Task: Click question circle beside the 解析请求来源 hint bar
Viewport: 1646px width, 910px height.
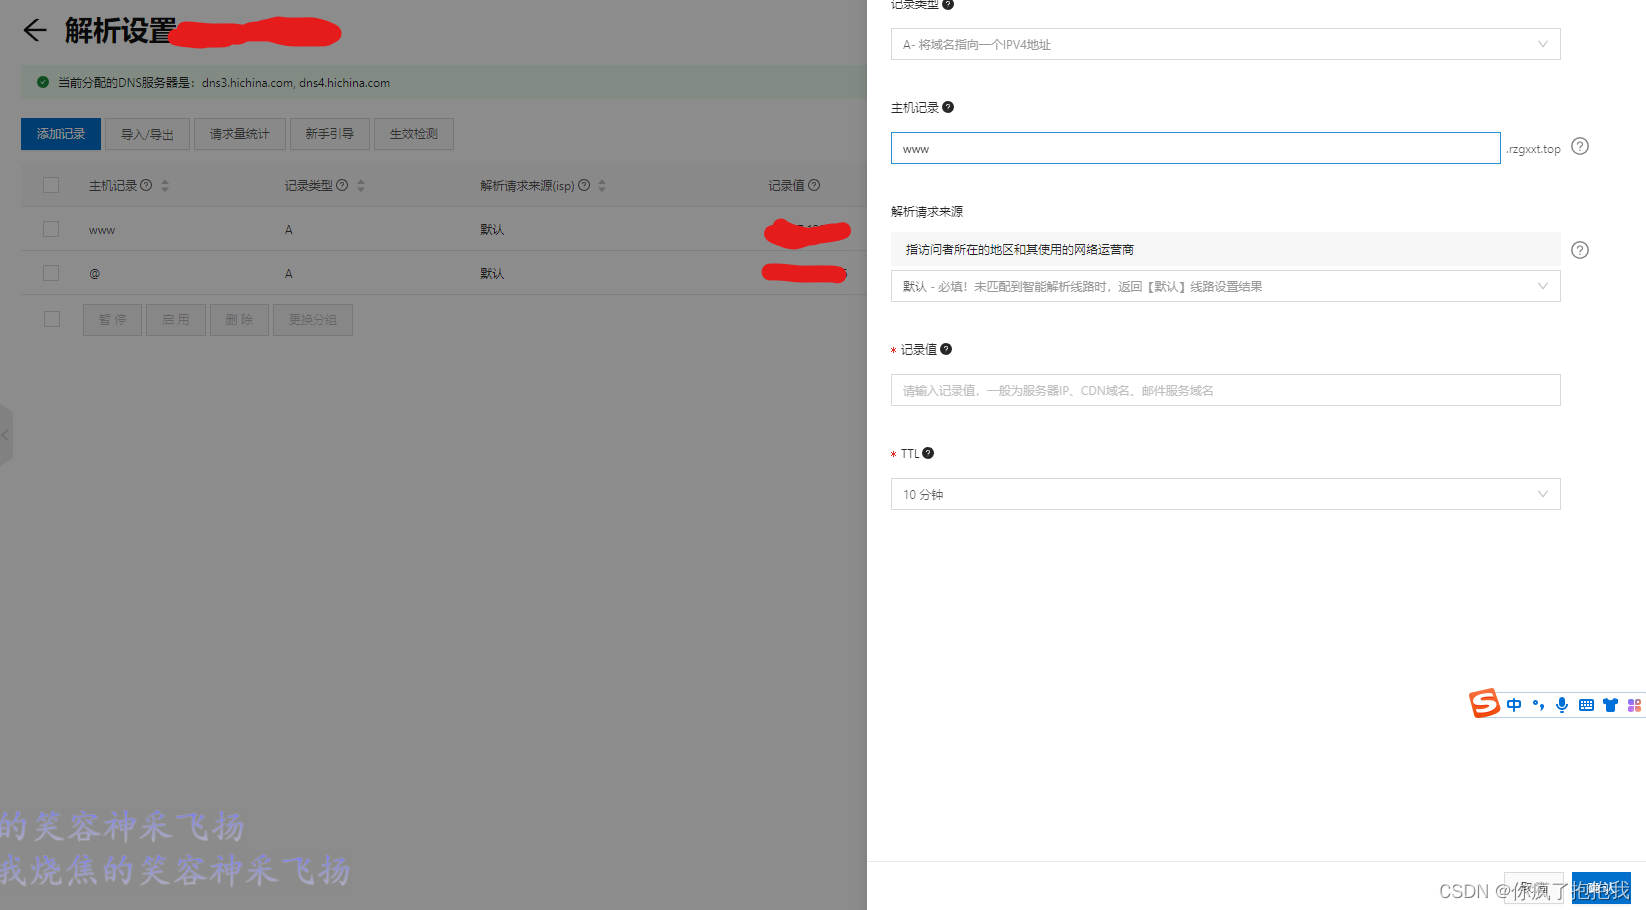Action: click(1580, 250)
